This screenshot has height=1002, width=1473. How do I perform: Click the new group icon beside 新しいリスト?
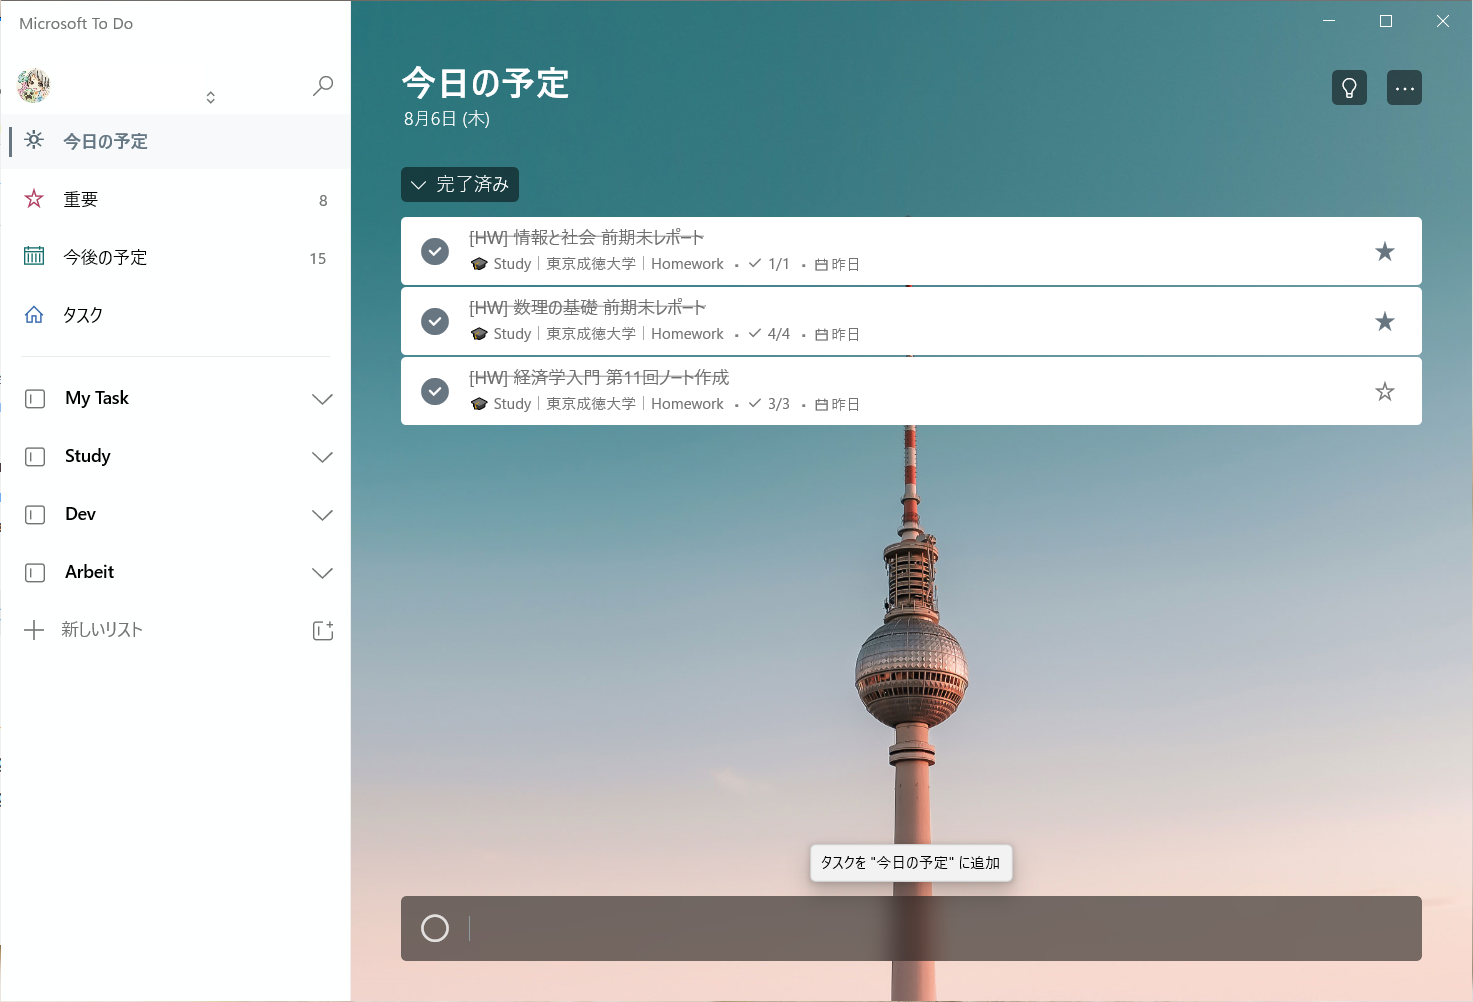tap(322, 630)
